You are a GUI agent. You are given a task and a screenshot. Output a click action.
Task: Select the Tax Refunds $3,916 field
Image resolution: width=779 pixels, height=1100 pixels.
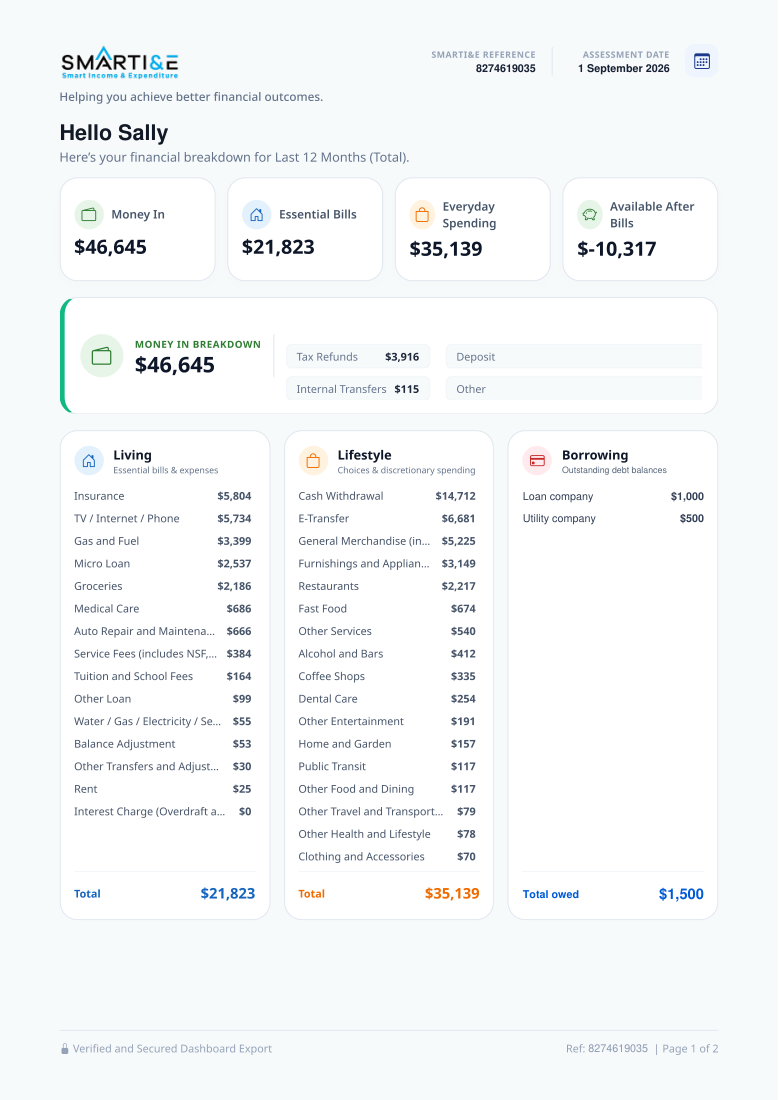358,356
